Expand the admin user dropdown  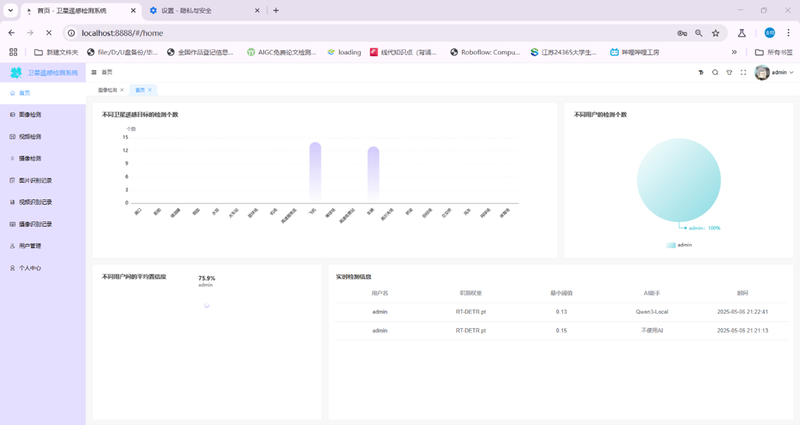pos(776,73)
